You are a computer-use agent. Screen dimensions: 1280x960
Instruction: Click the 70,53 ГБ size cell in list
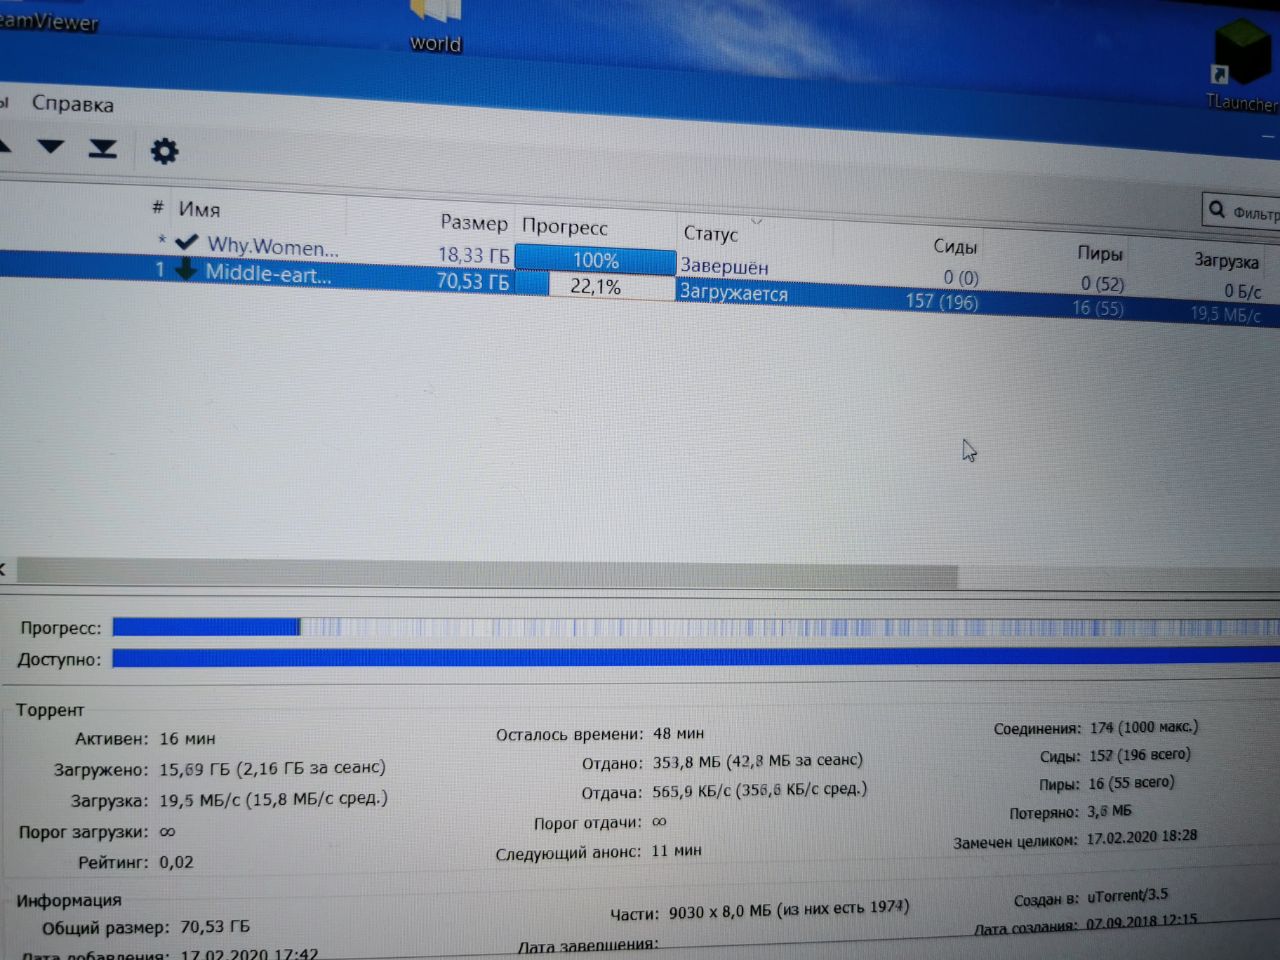pos(473,282)
